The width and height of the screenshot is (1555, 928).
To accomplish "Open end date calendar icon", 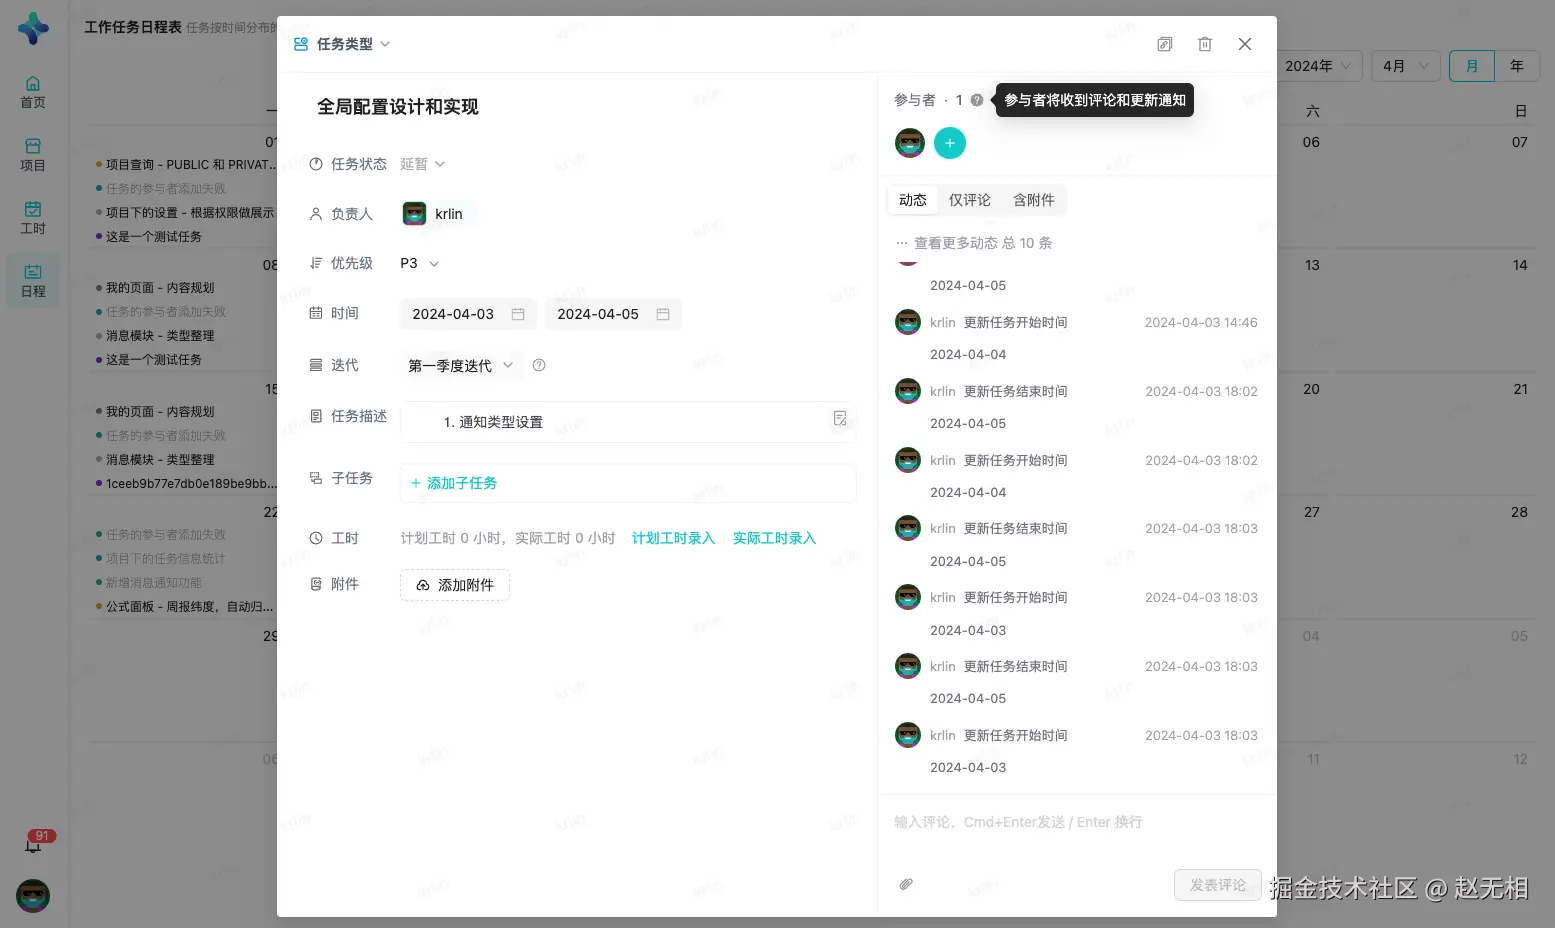I will pyautogui.click(x=663, y=314).
